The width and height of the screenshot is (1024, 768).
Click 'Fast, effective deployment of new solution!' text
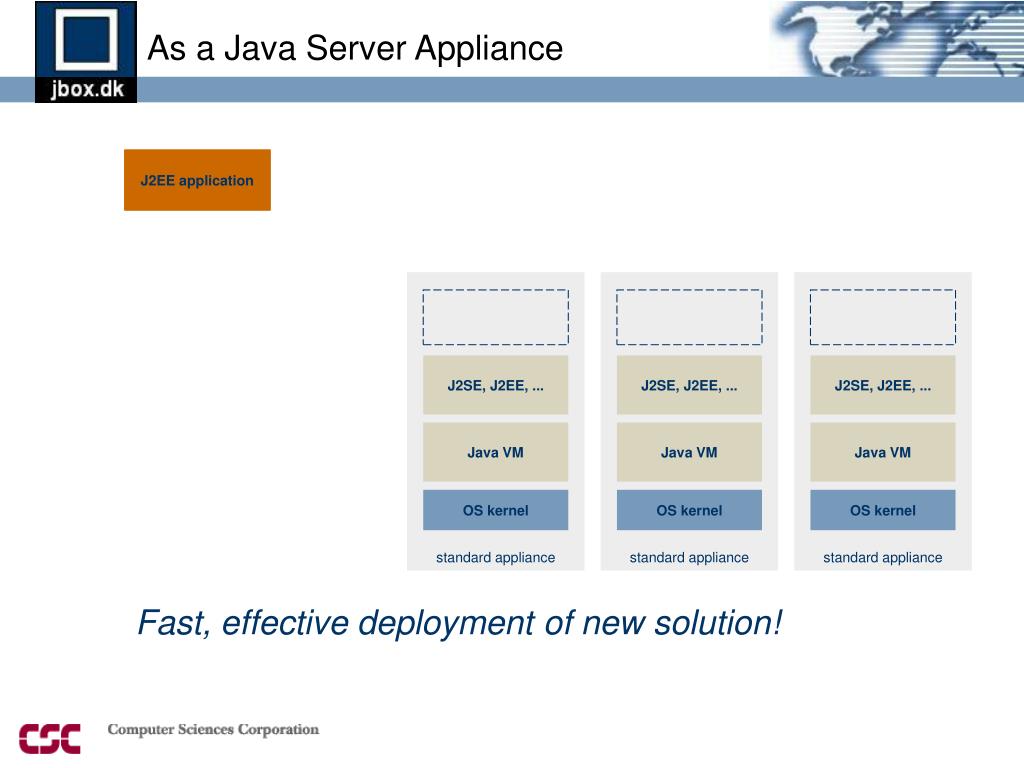point(460,623)
